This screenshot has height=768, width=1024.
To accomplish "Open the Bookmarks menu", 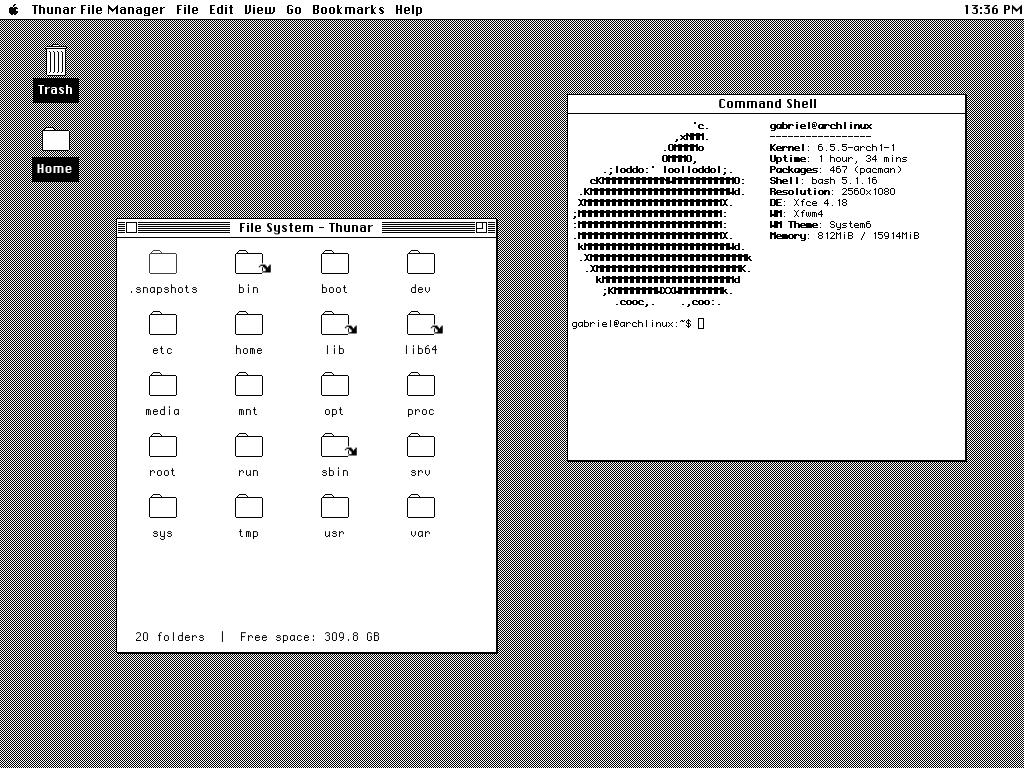I will click(x=348, y=10).
